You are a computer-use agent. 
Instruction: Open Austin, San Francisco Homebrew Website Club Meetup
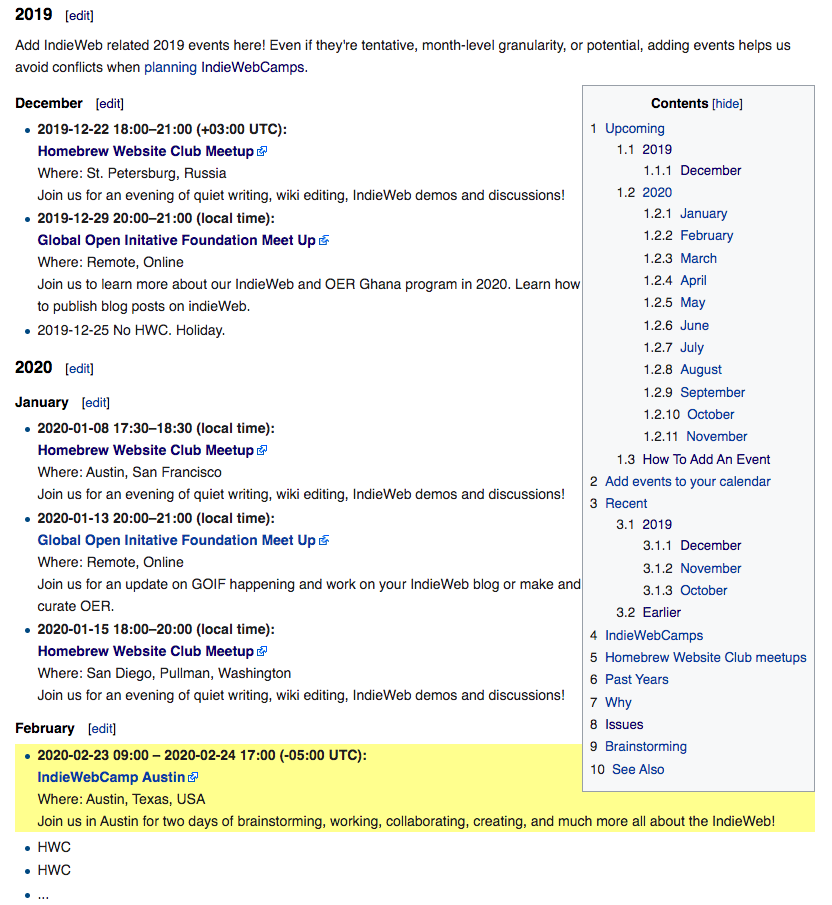click(145, 450)
